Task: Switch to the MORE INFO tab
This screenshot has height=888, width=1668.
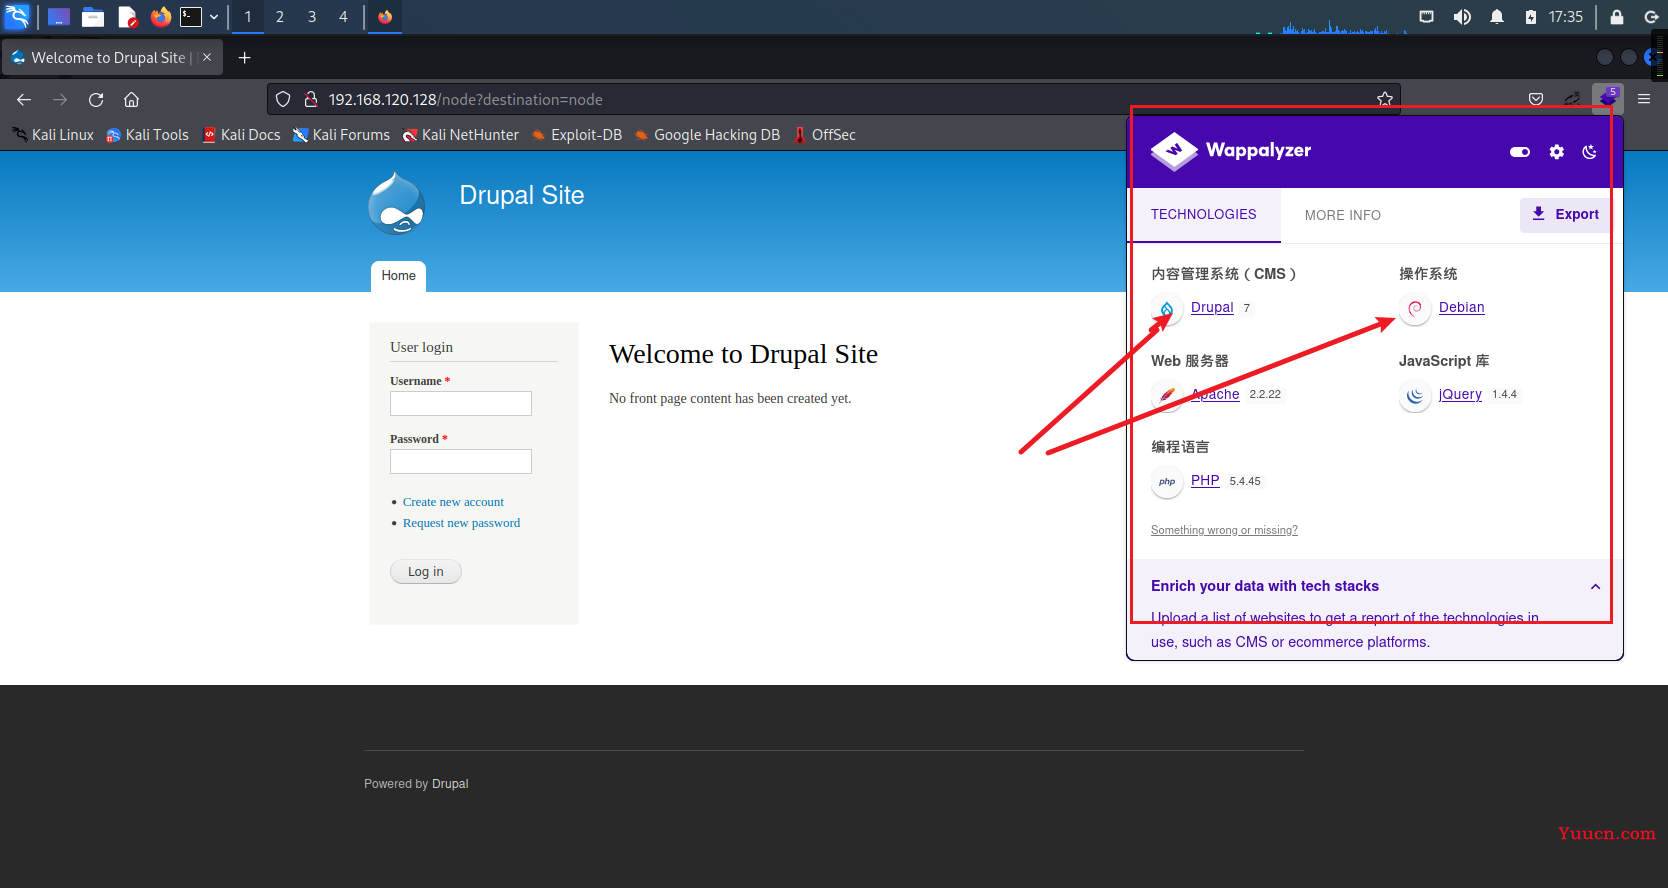Action: point(1342,215)
